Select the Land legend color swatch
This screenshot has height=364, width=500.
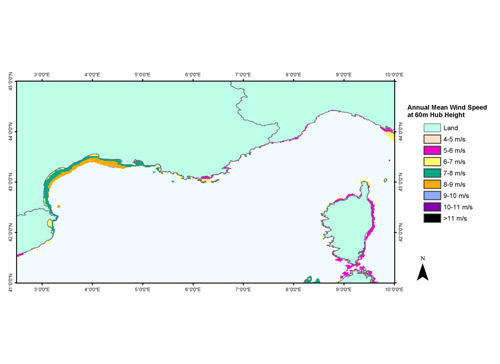coord(432,128)
